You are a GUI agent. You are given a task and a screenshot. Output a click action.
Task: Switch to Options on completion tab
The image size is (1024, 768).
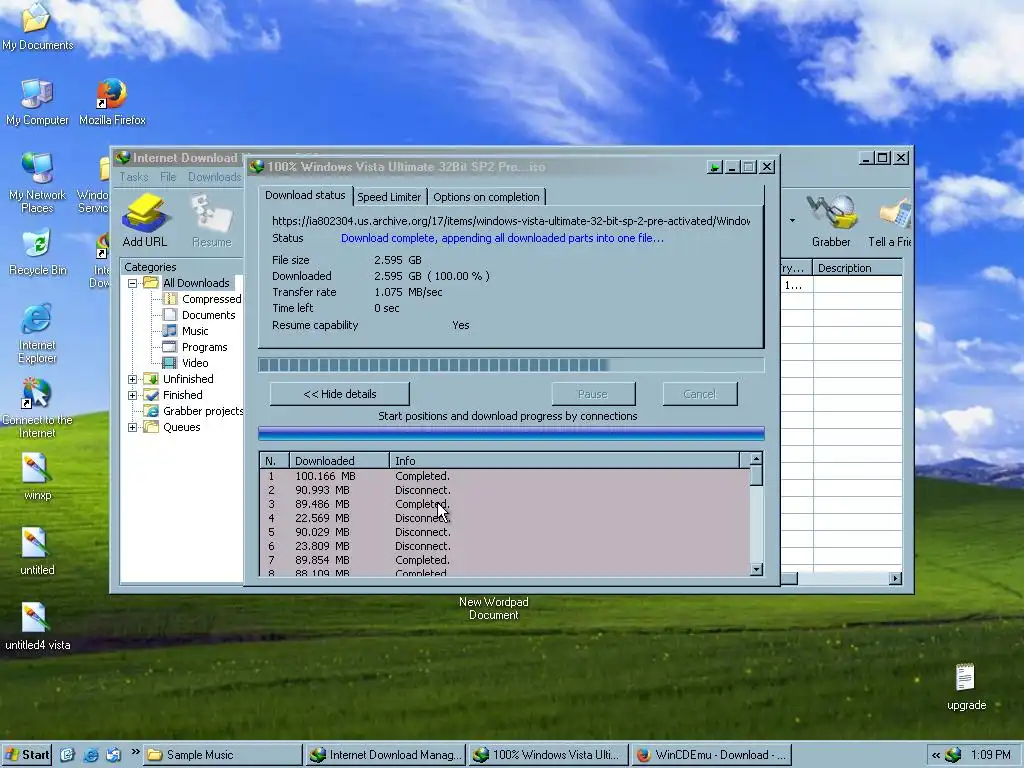487,197
